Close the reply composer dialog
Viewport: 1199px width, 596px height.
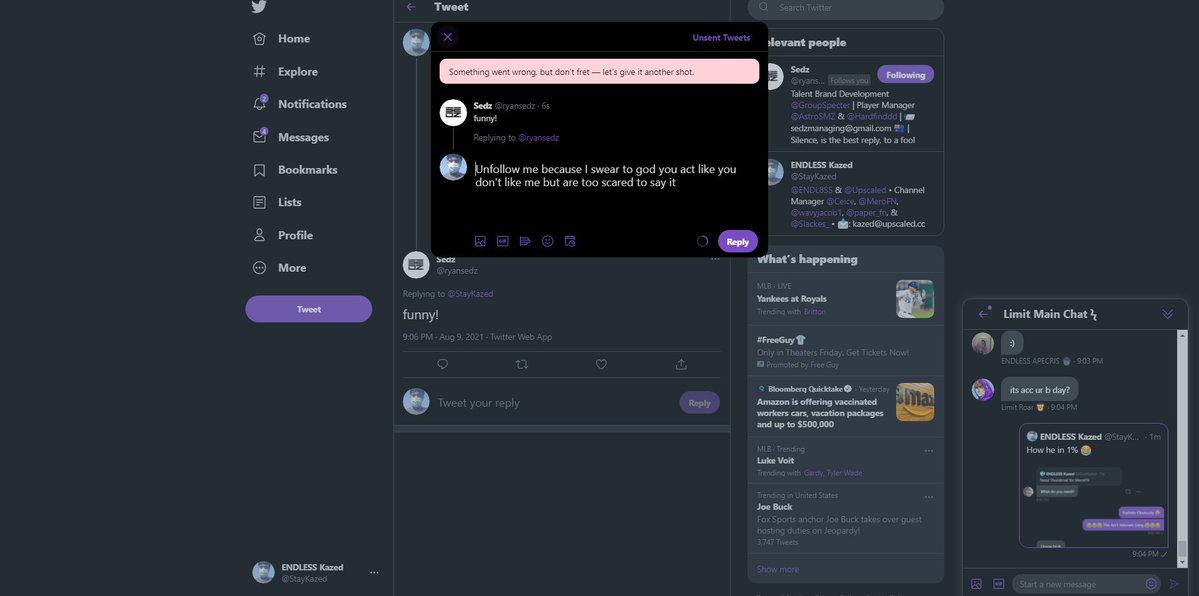pos(447,37)
